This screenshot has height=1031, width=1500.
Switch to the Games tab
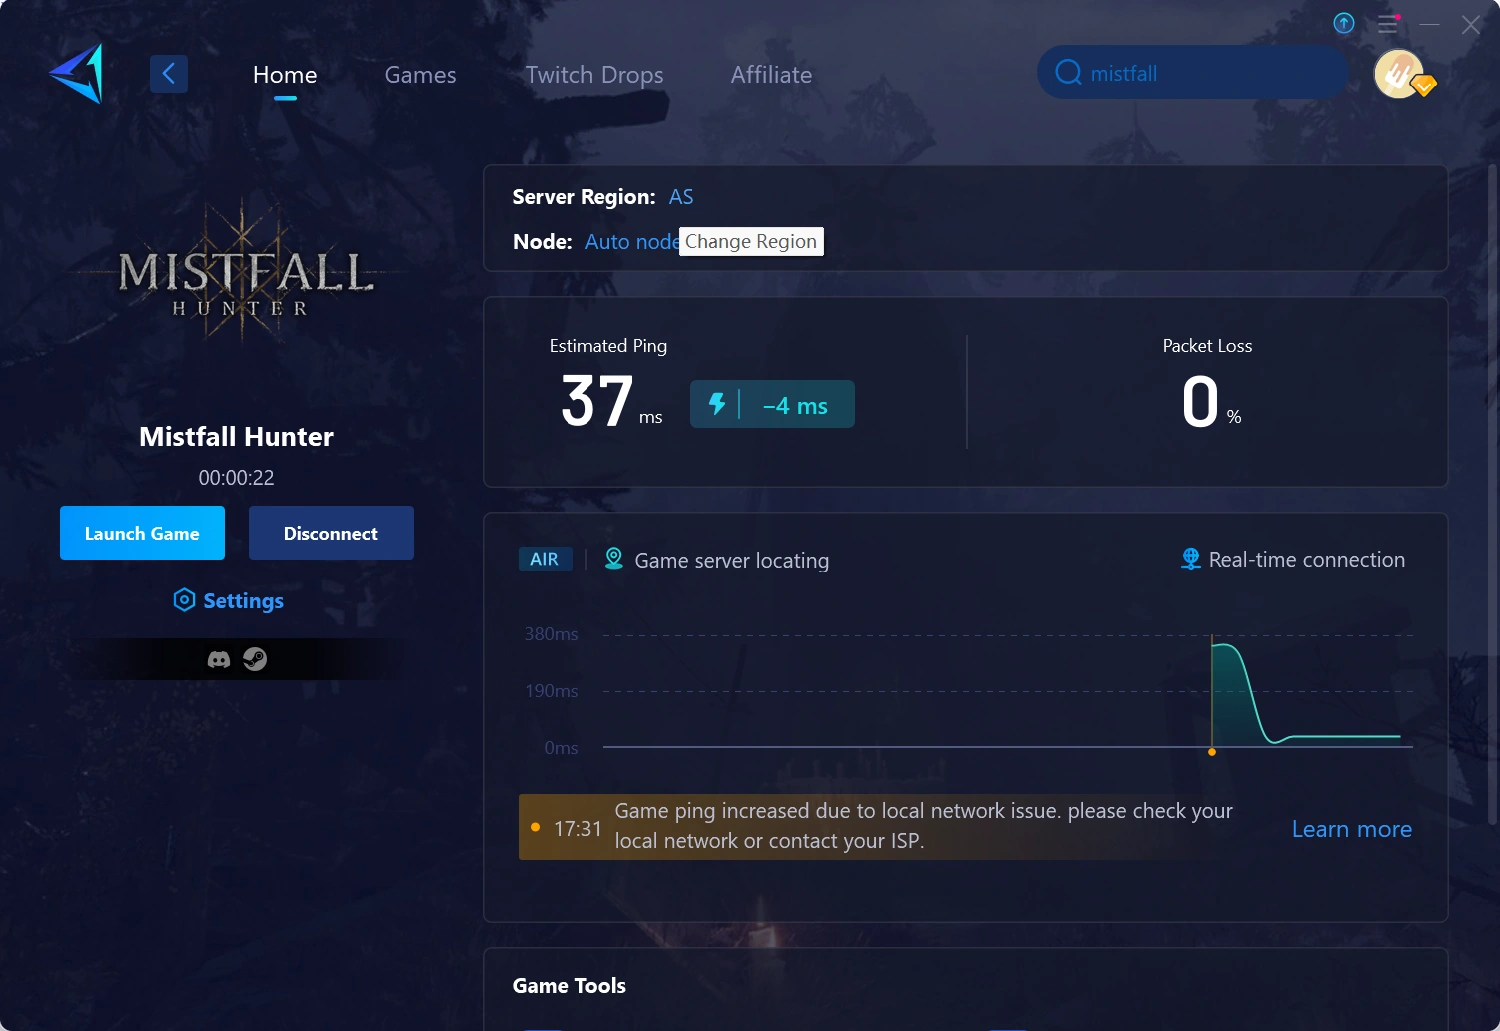pyautogui.click(x=420, y=75)
